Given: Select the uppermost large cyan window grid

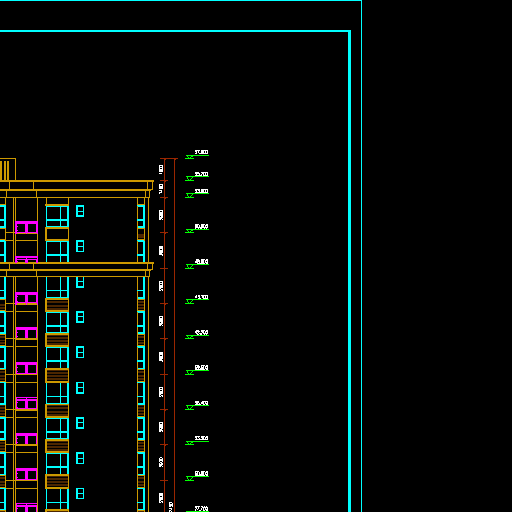Looking at the screenshot, I should 57,216.
